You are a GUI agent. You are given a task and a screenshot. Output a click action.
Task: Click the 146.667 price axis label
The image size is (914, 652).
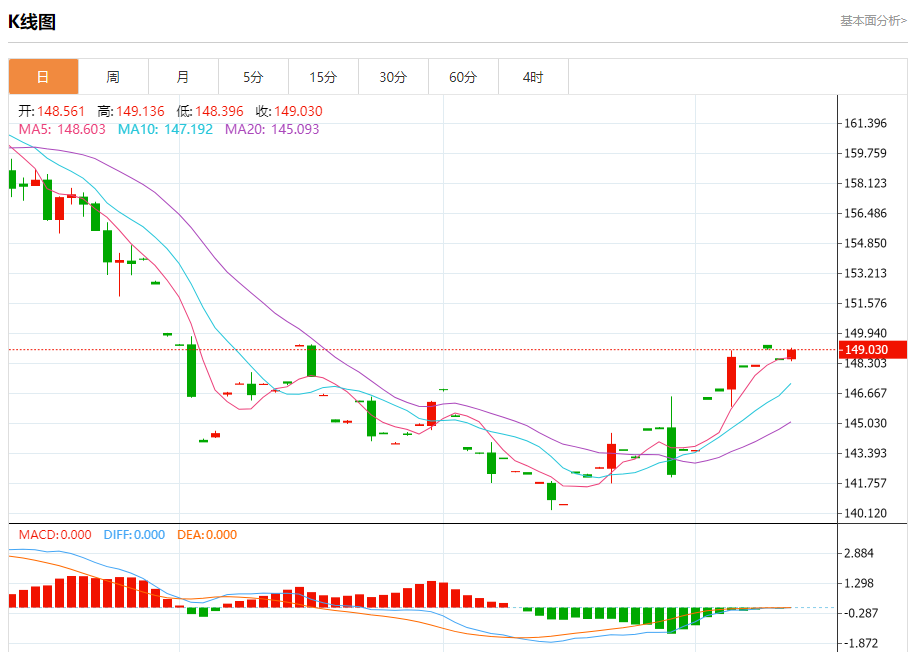[865, 393]
